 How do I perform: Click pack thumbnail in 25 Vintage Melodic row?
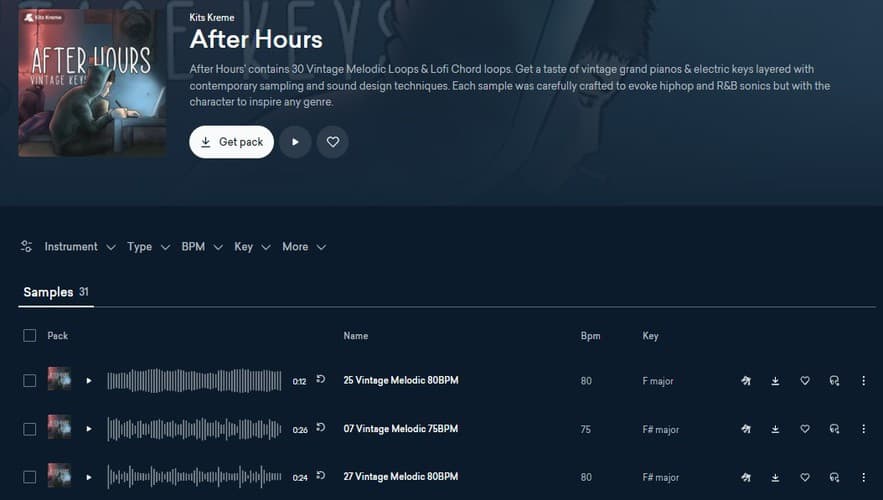coord(60,379)
